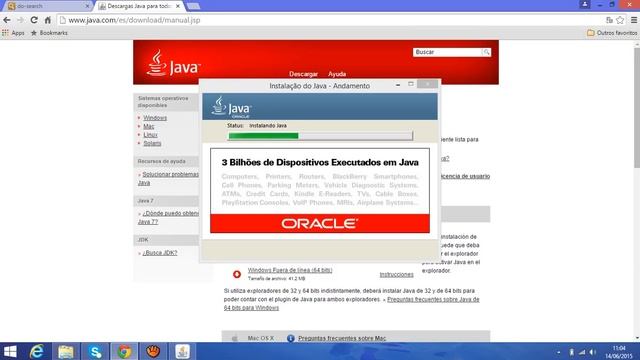Open Outros favoritos folder
This screenshot has width=640, height=360.
(612, 33)
